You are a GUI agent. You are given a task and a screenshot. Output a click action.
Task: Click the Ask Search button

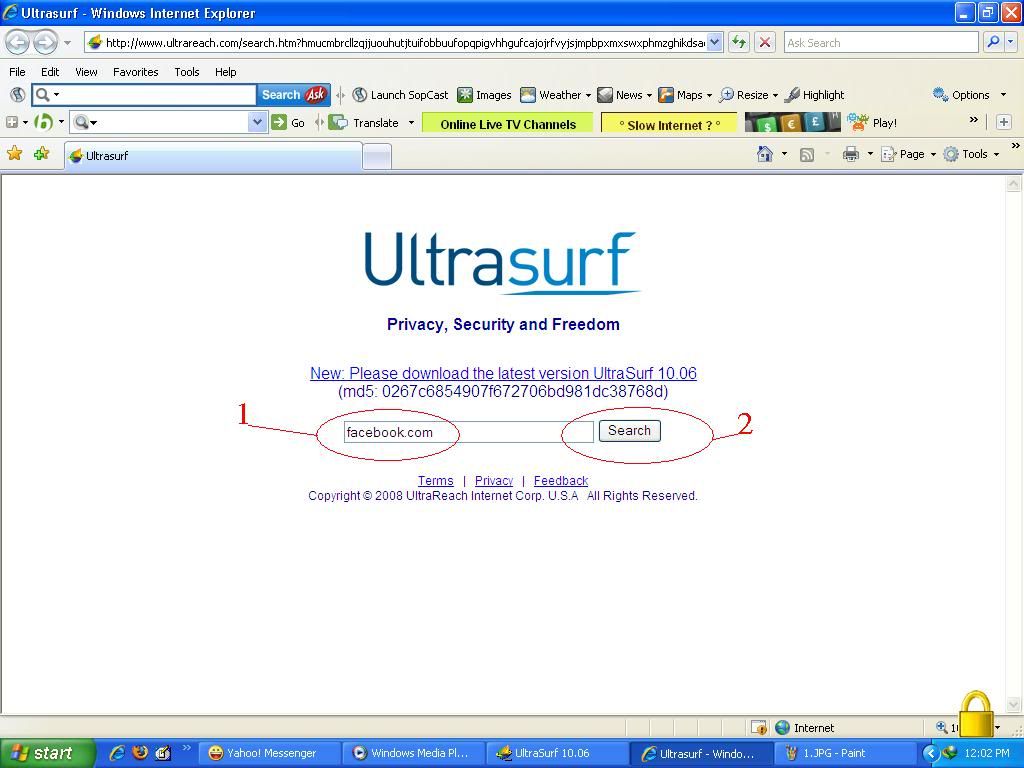293,95
